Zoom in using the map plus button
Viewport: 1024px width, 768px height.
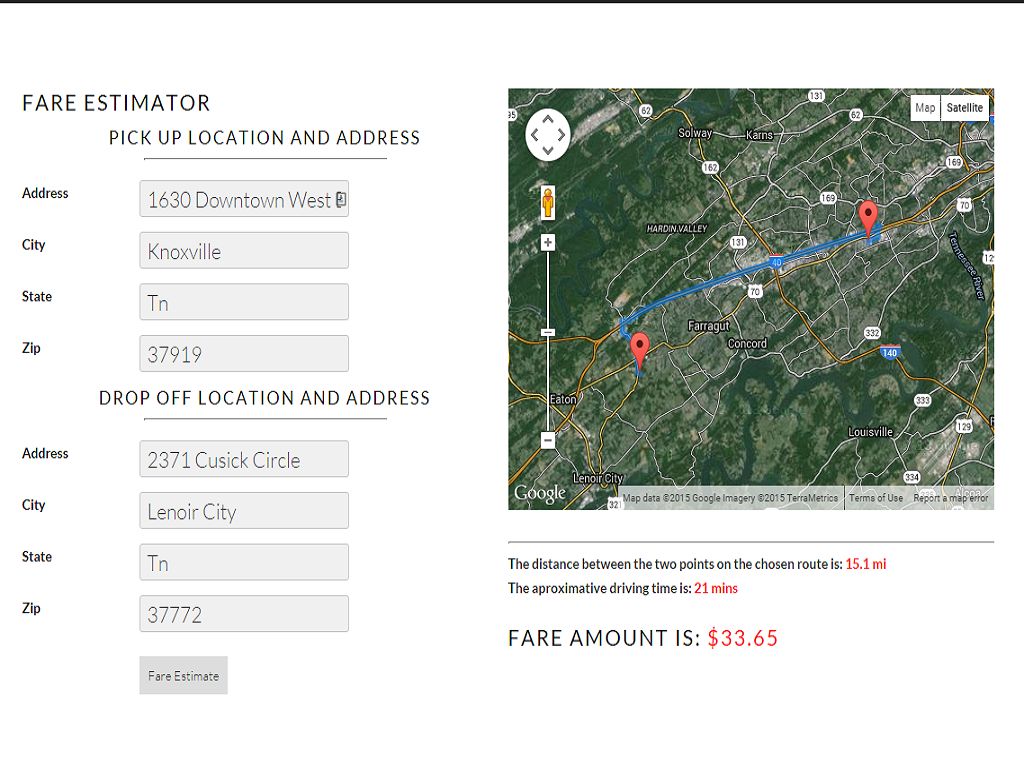coord(548,243)
